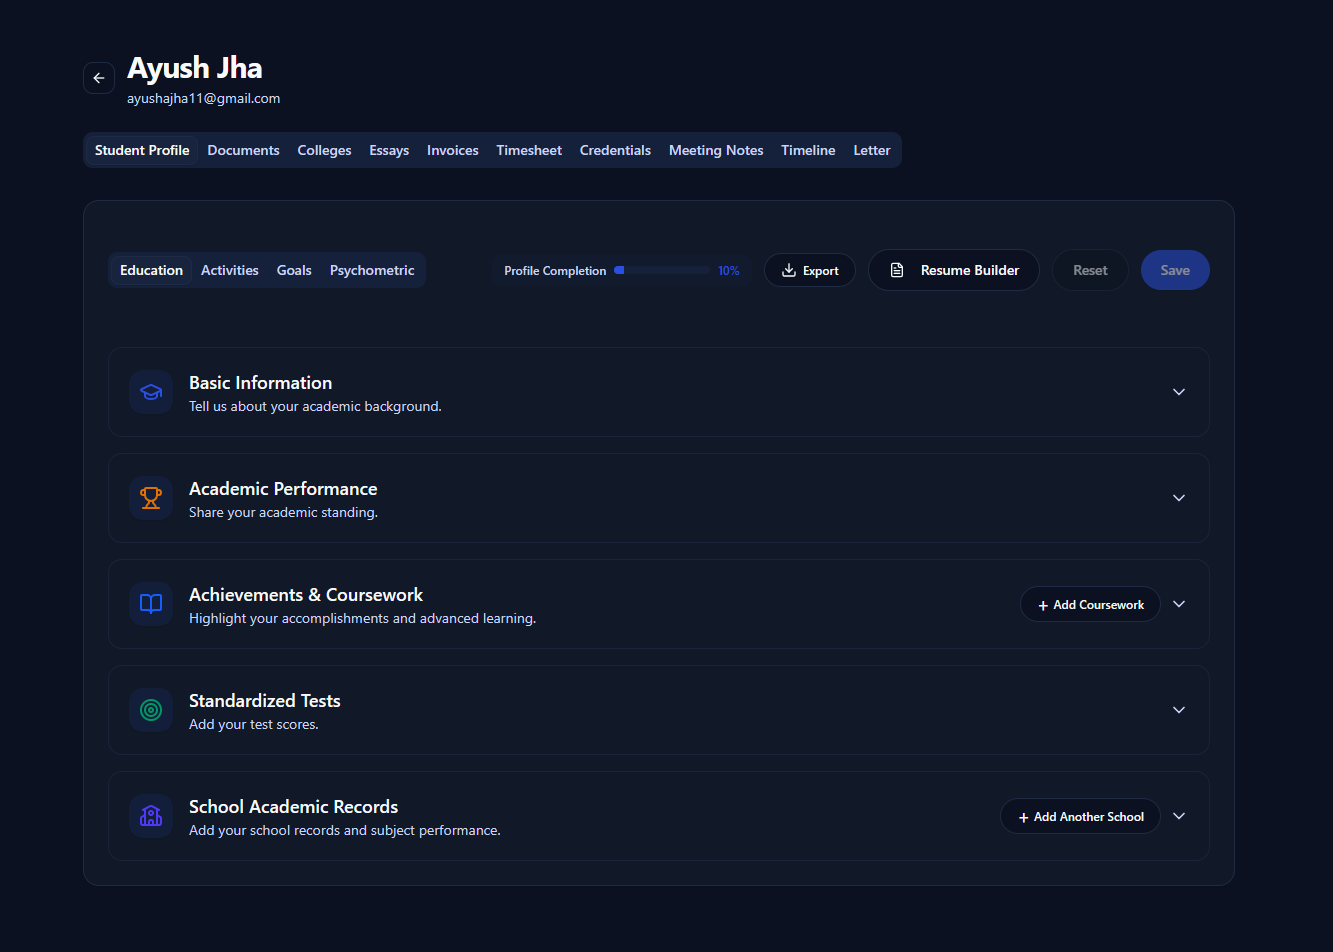1333x952 pixels.
Task: Click the Reset button
Action: point(1090,270)
